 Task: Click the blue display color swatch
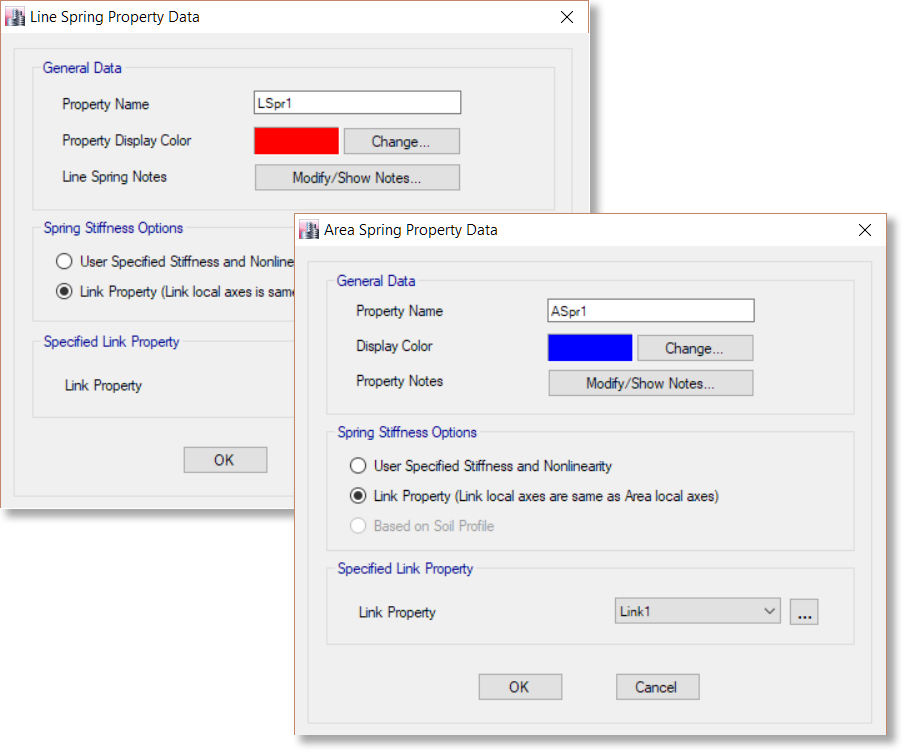click(x=590, y=348)
